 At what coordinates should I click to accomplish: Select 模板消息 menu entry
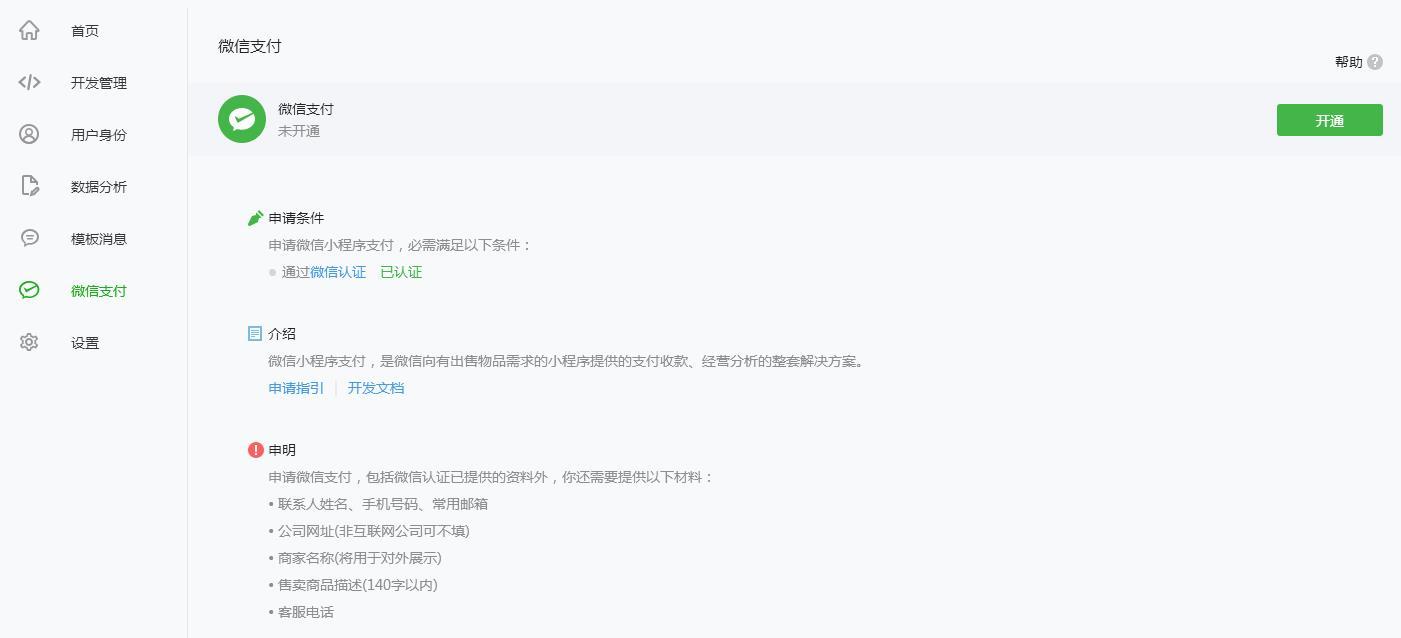click(x=99, y=239)
